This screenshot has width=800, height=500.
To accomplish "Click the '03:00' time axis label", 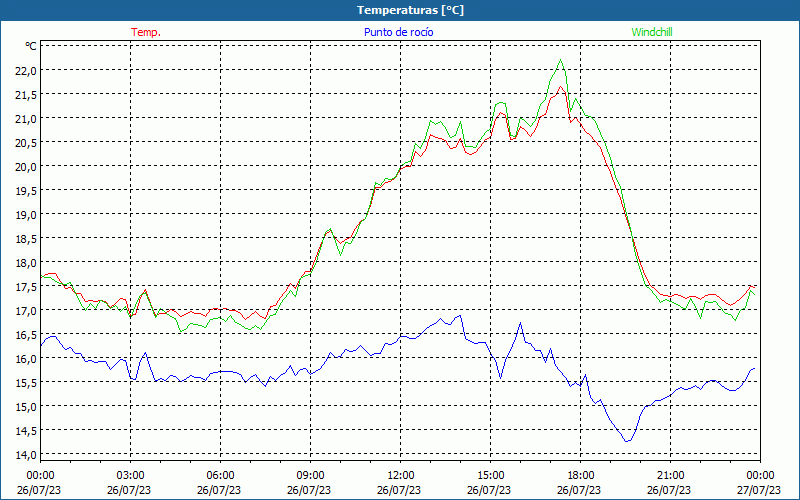I will [131, 476].
